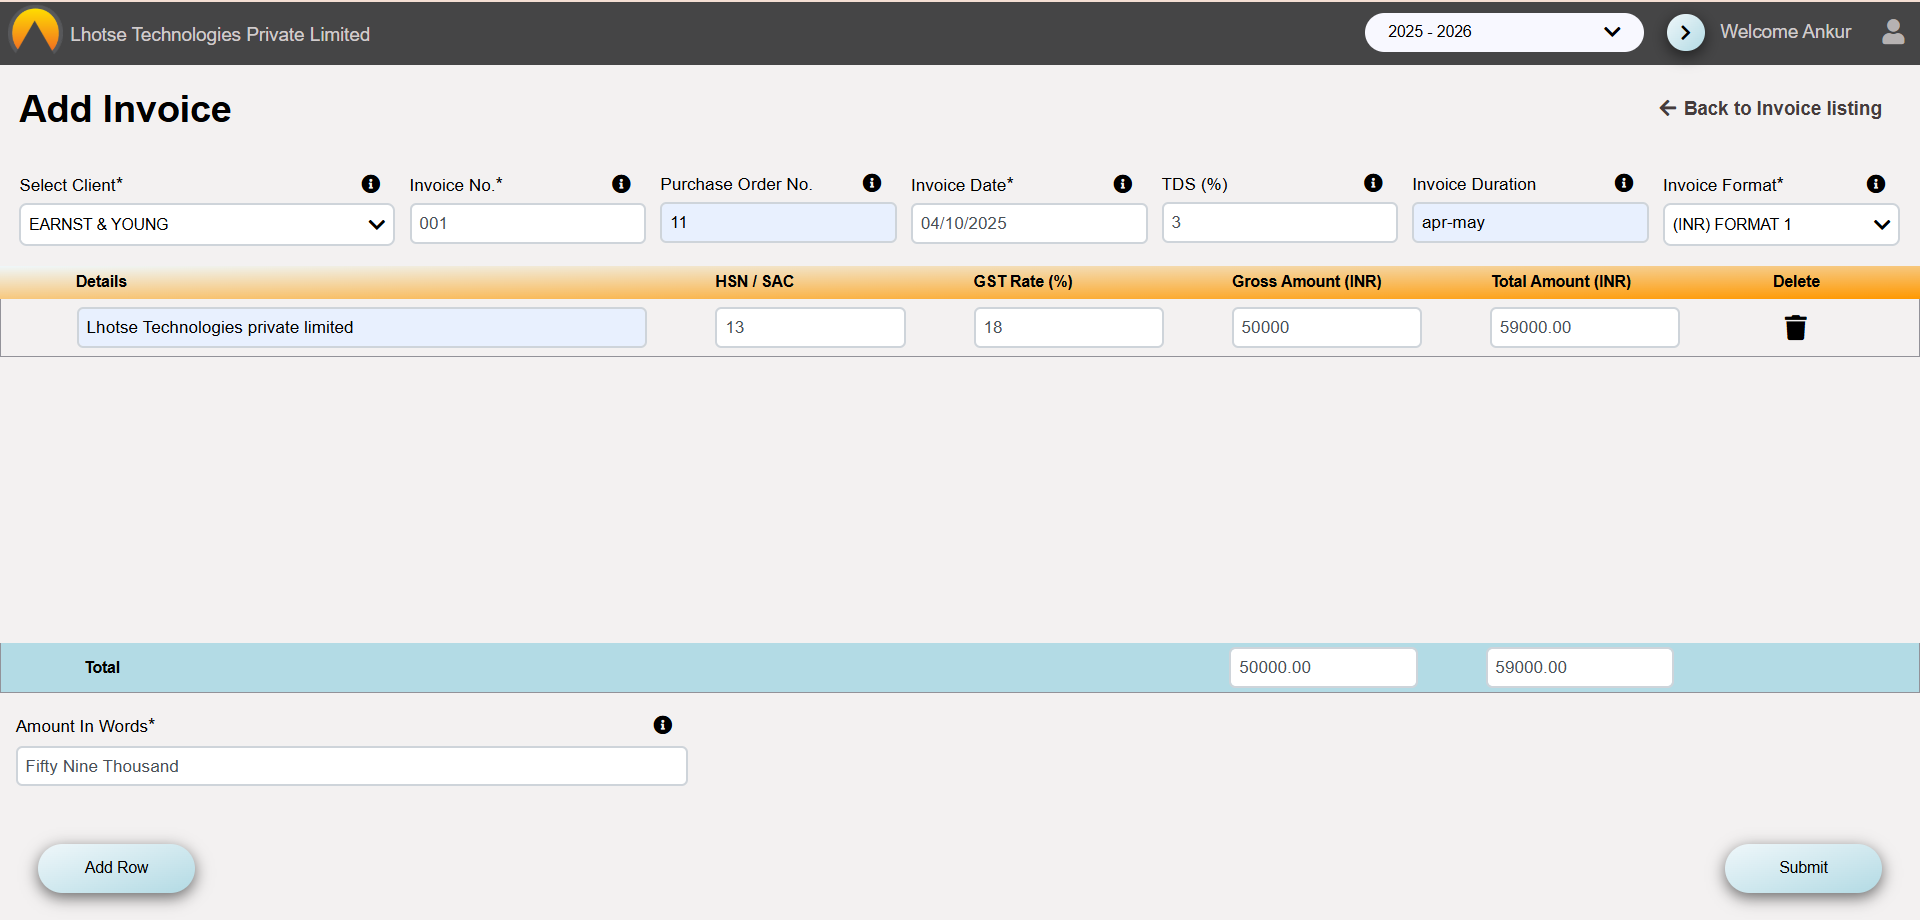Focus the Invoice Date field

pos(1029,223)
